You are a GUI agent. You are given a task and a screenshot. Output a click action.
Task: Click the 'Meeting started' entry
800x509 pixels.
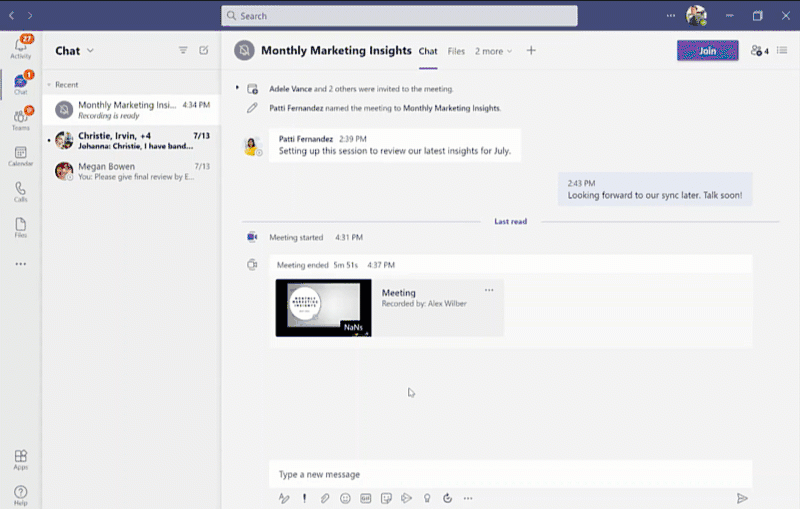click(x=296, y=237)
